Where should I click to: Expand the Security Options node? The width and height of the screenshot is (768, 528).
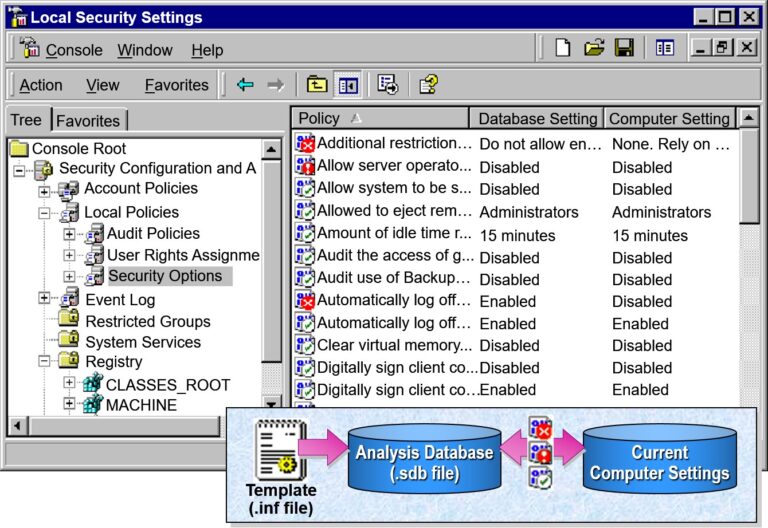pyautogui.click(x=69, y=276)
